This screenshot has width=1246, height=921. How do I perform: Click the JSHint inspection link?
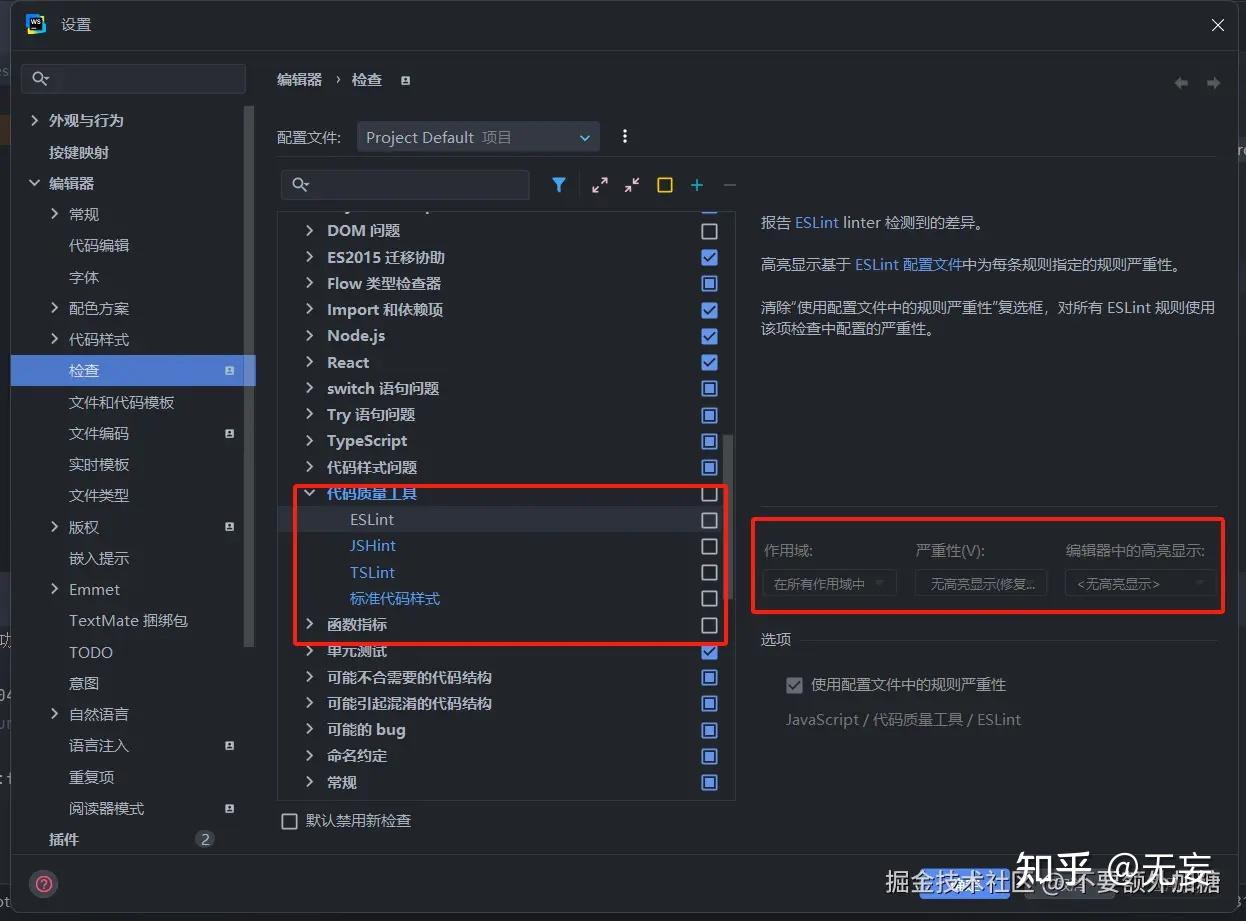click(x=372, y=545)
